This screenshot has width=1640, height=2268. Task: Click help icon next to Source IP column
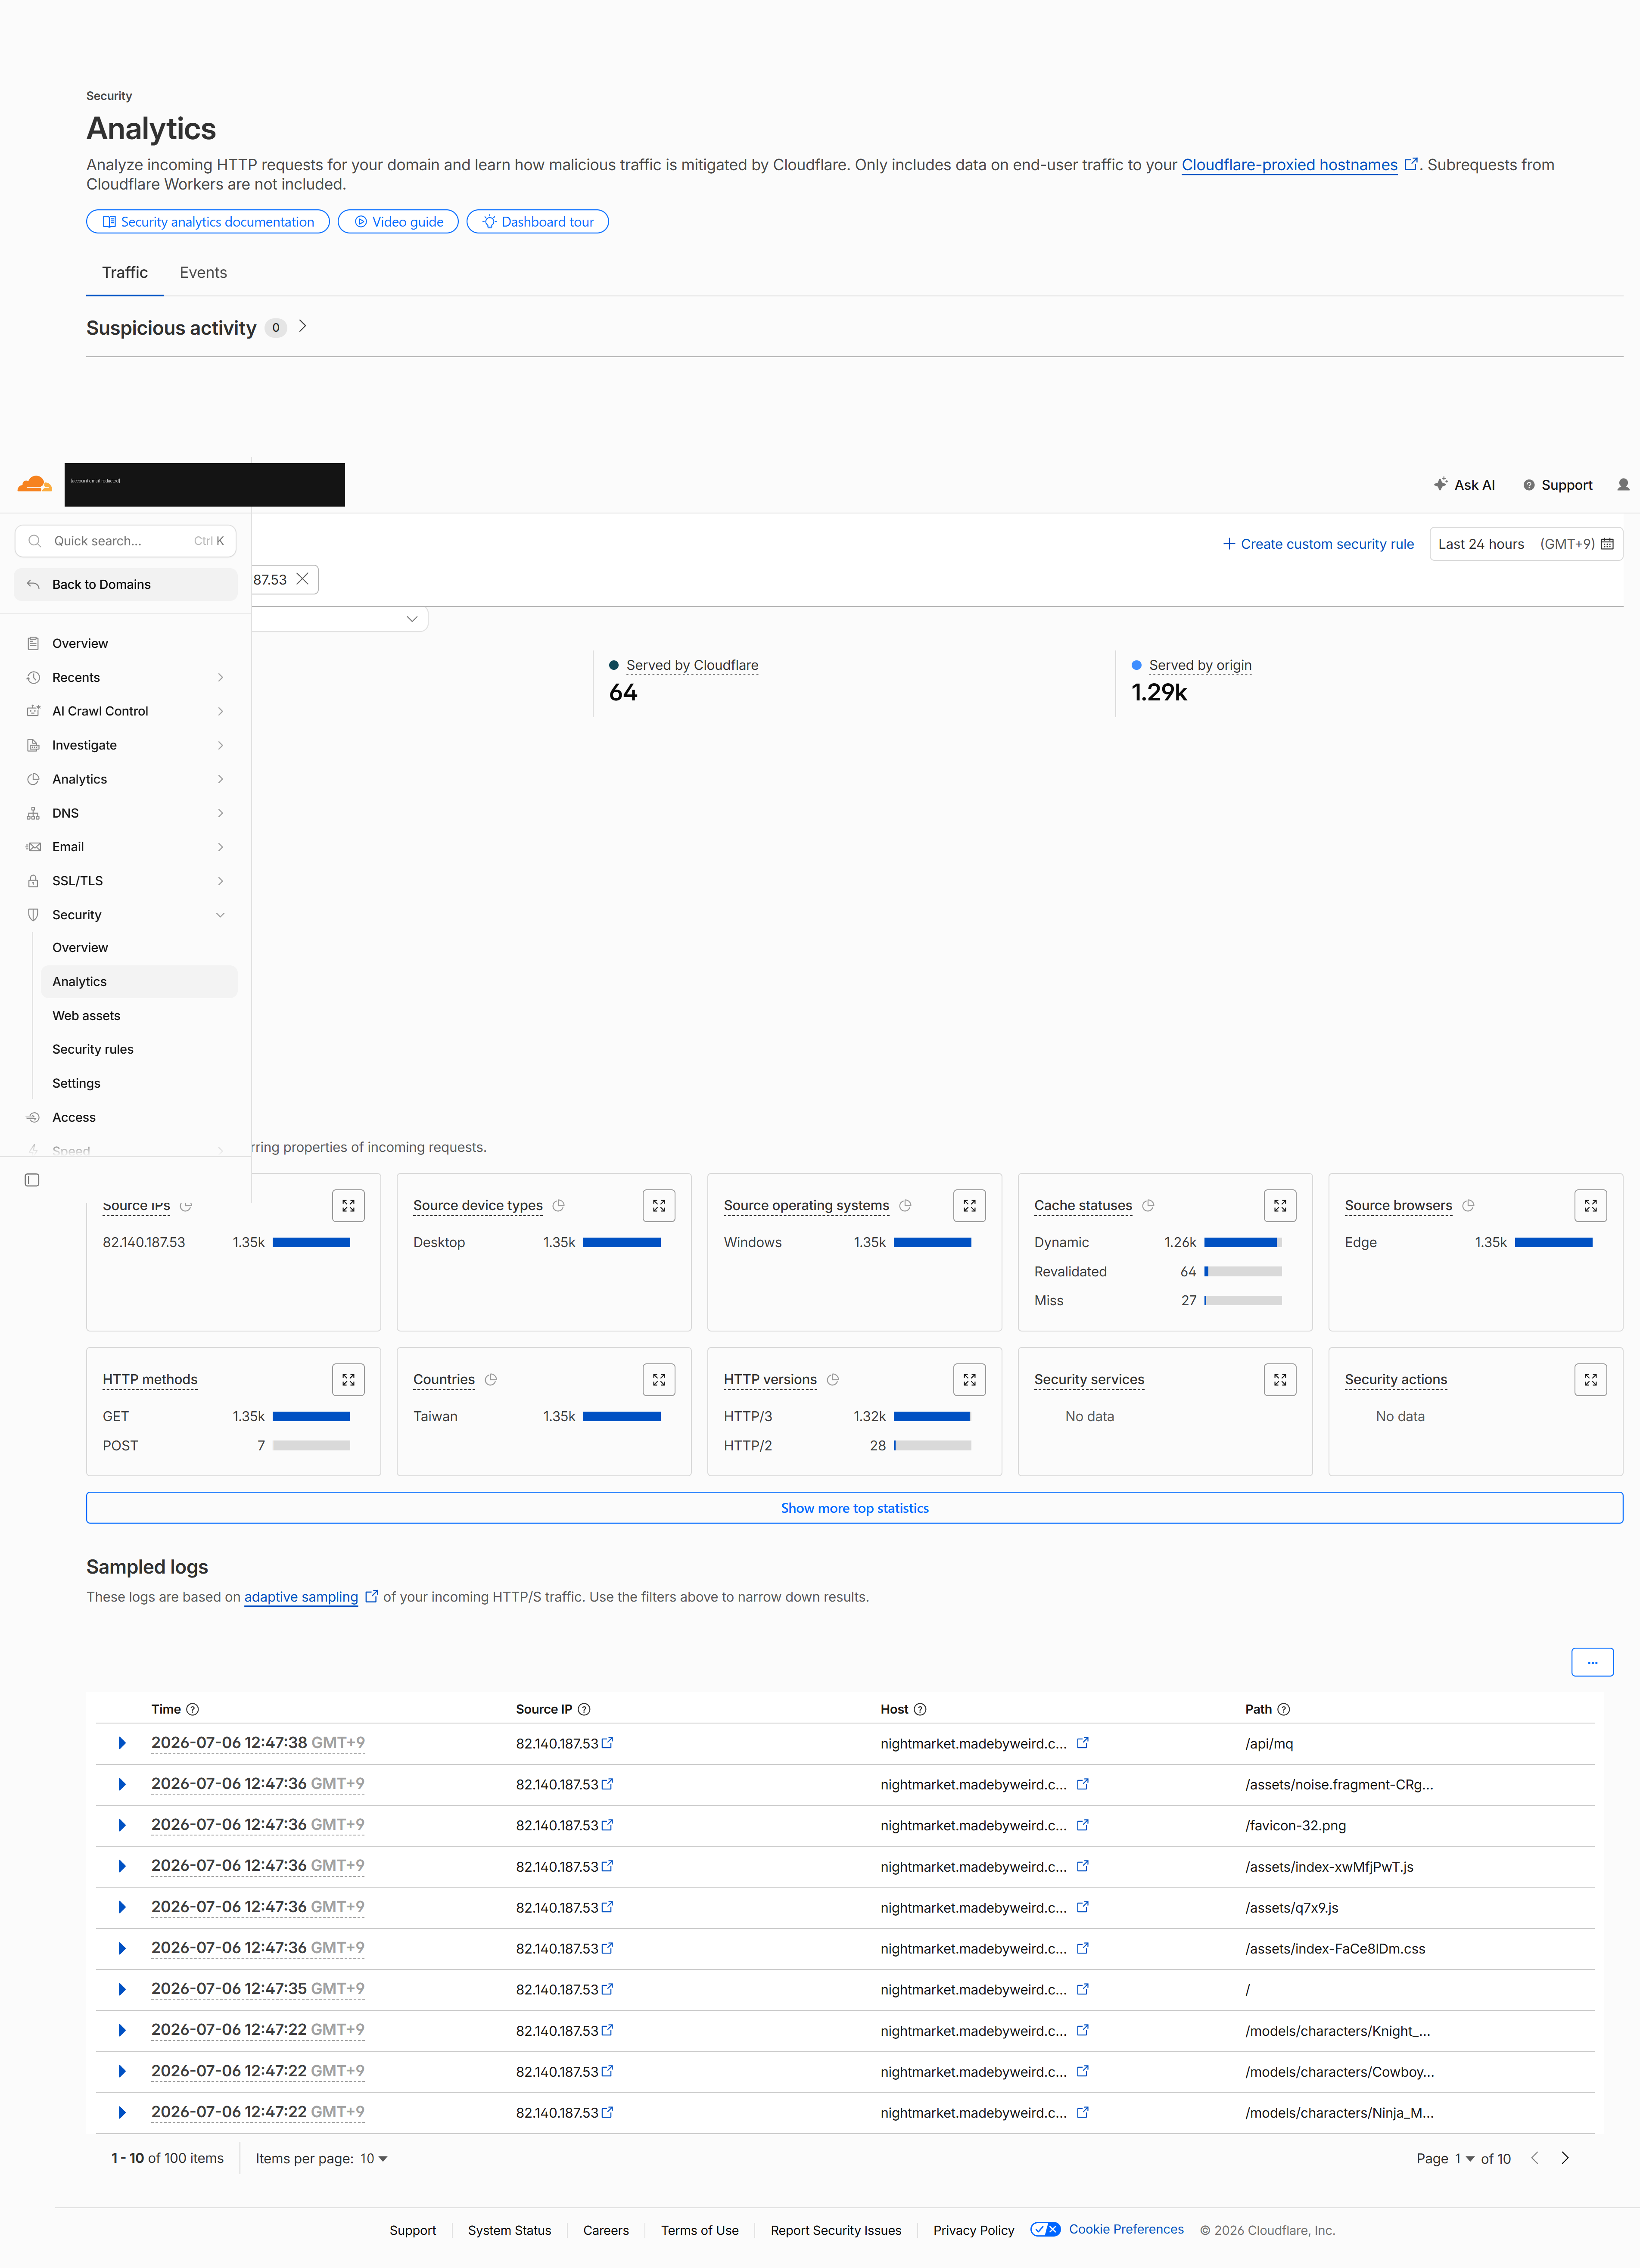pos(584,1709)
